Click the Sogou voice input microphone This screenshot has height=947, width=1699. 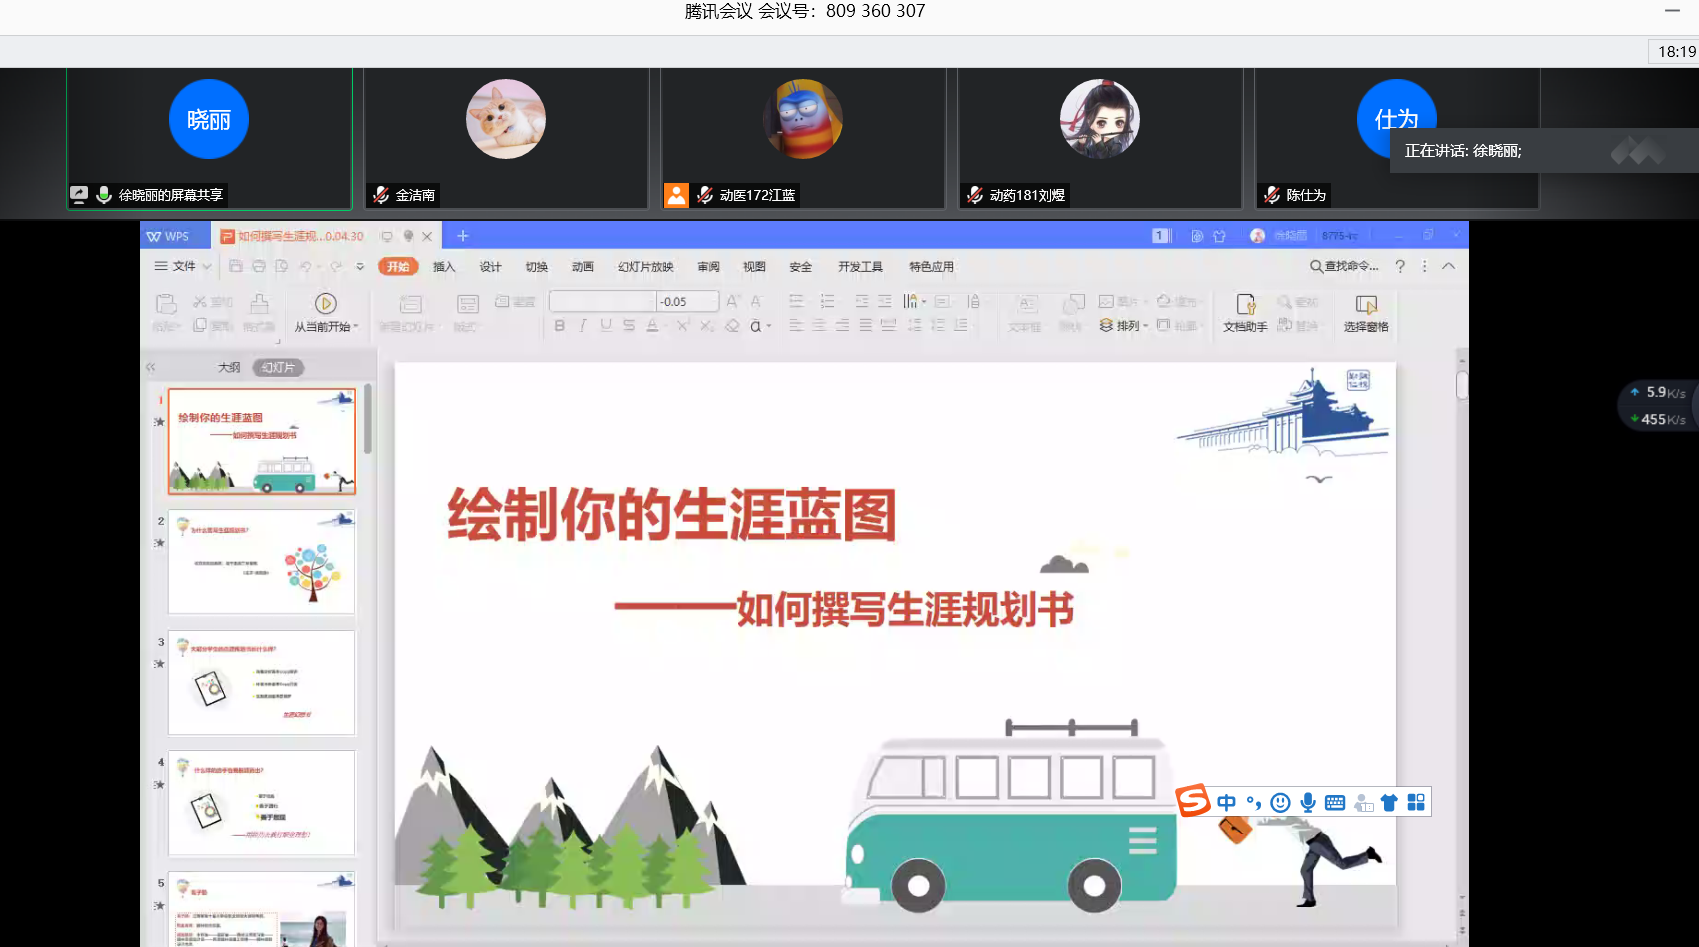point(1307,802)
